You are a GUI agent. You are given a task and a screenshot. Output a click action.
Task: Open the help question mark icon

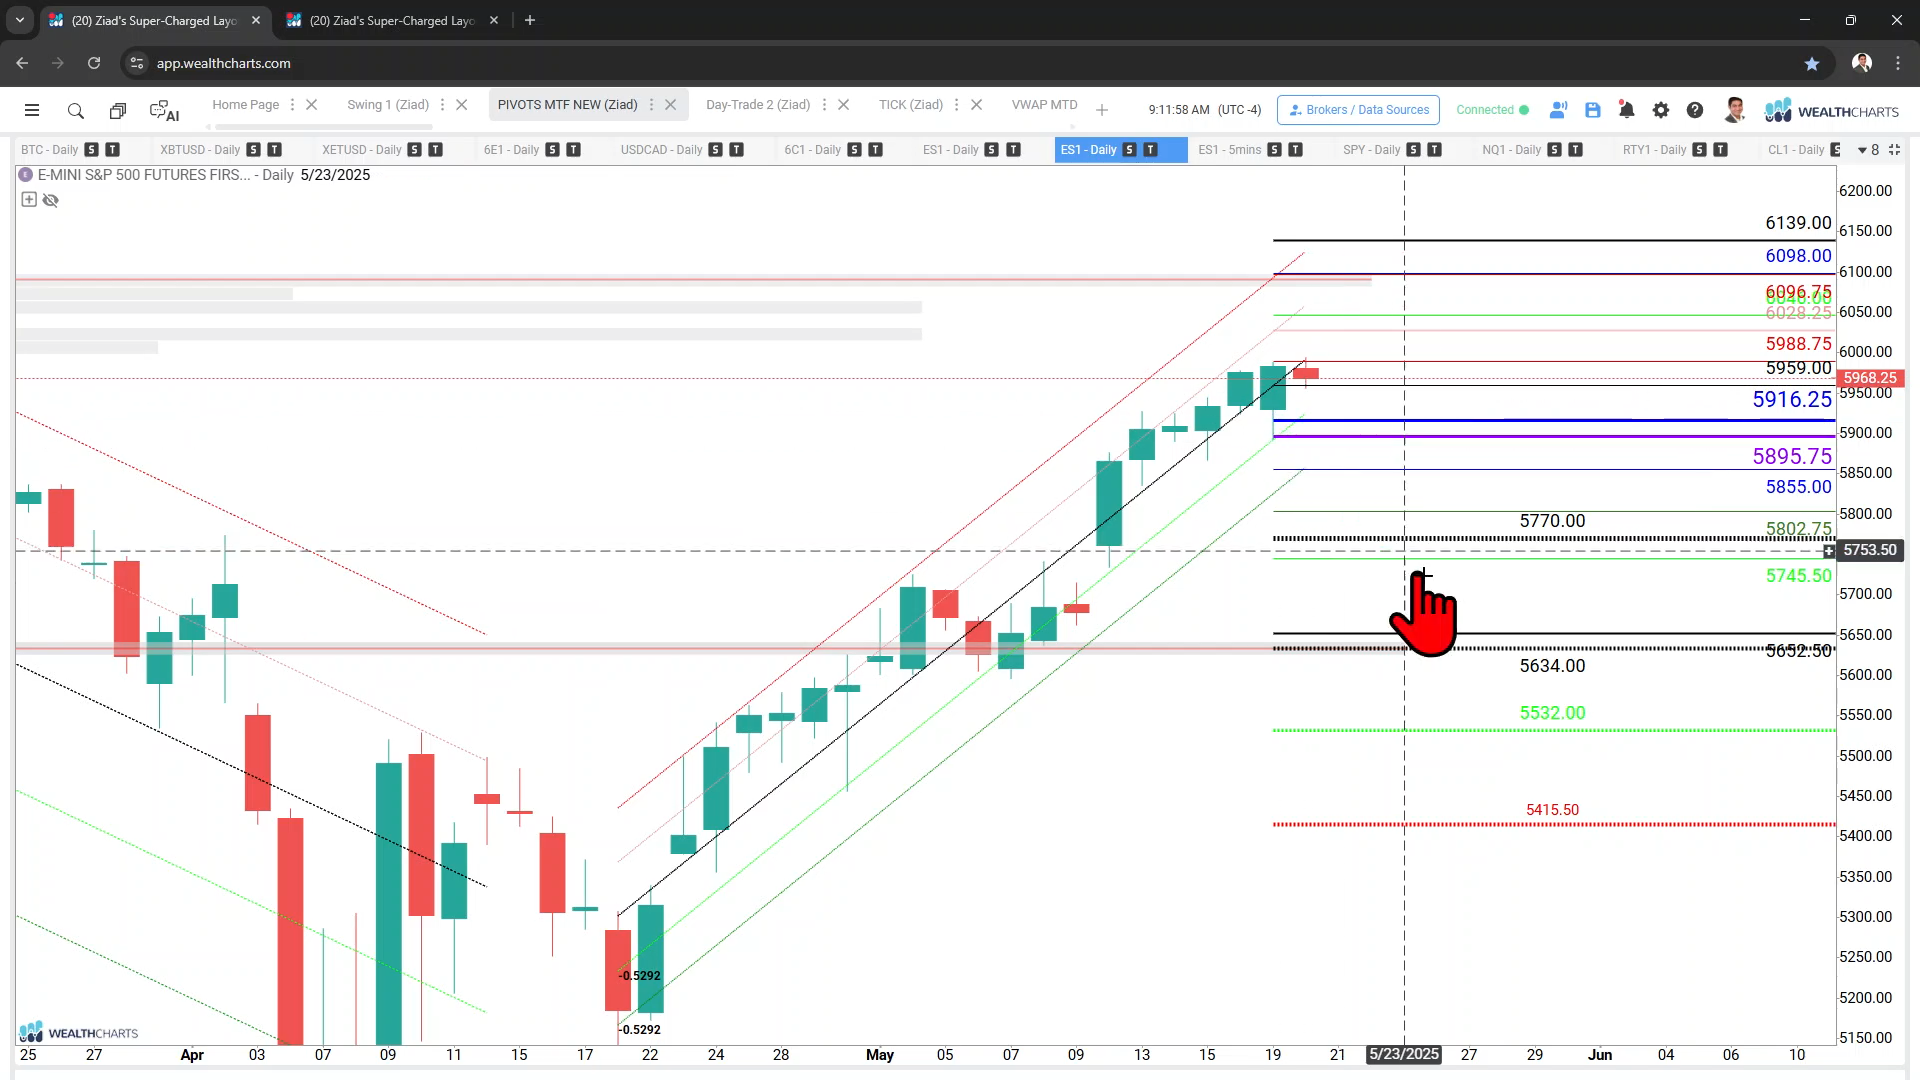[x=1695, y=110]
